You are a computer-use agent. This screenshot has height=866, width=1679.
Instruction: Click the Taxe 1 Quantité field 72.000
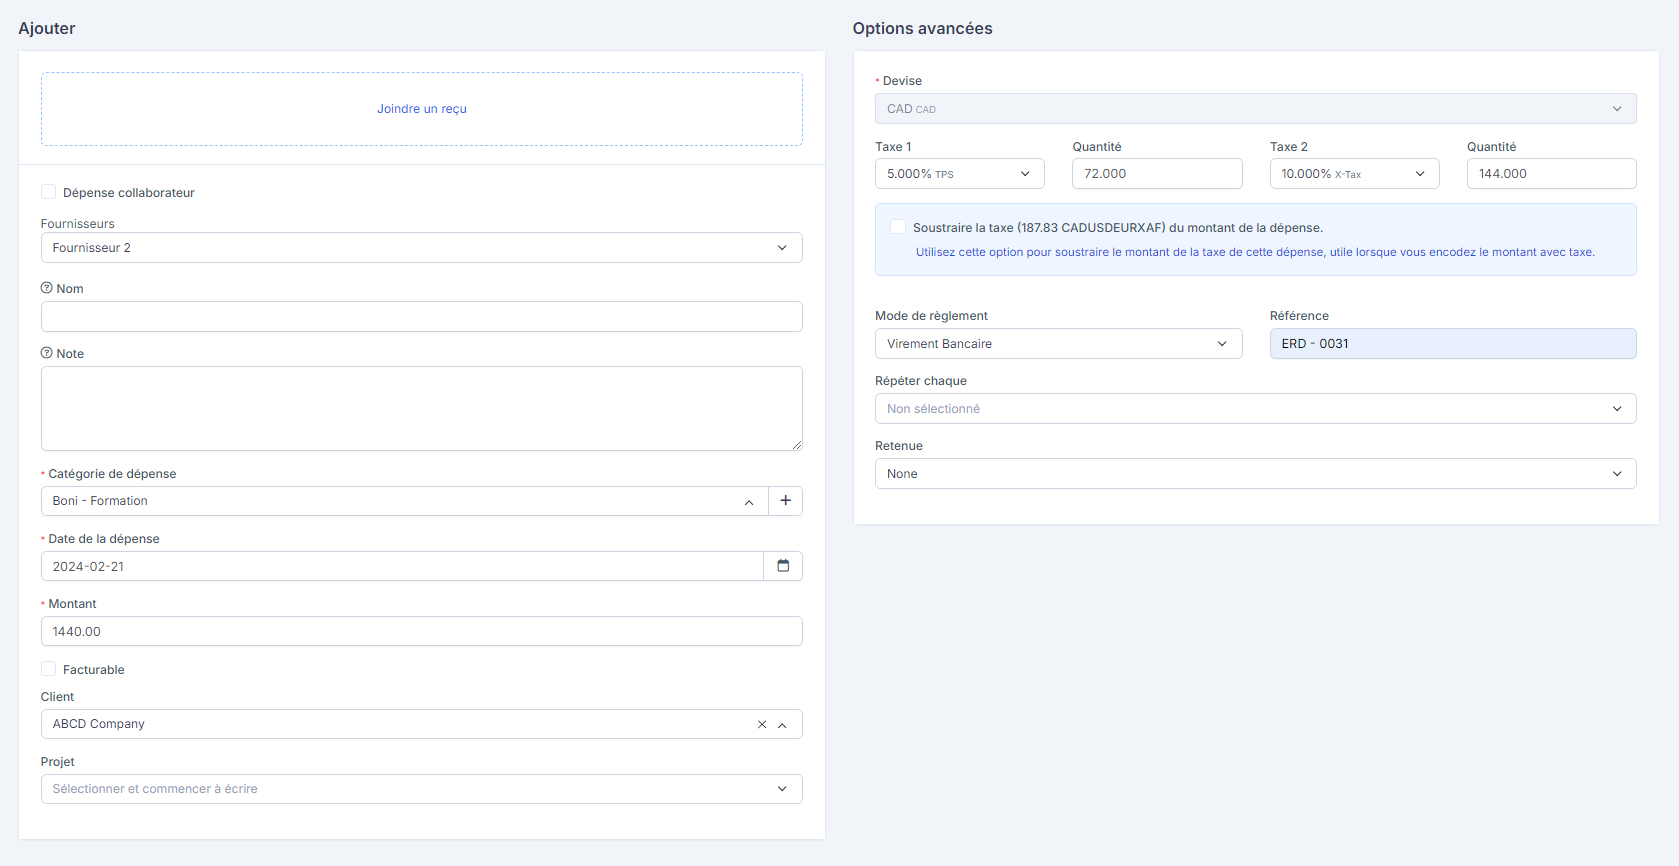[x=1157, y=174]
